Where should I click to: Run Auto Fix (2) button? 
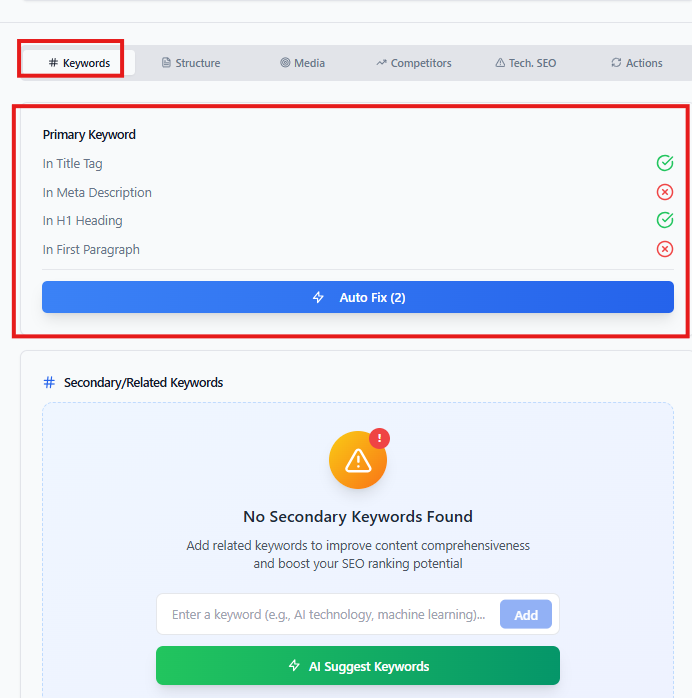358,297
